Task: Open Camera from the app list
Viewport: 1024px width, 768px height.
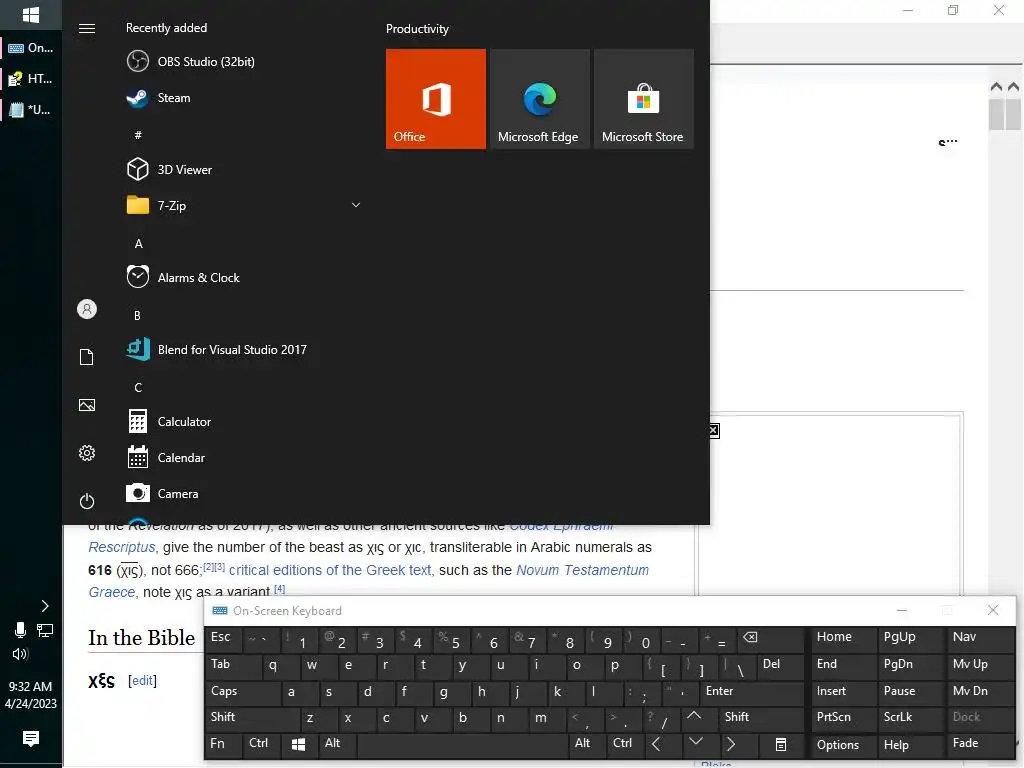Action: [x=163, y=494]
